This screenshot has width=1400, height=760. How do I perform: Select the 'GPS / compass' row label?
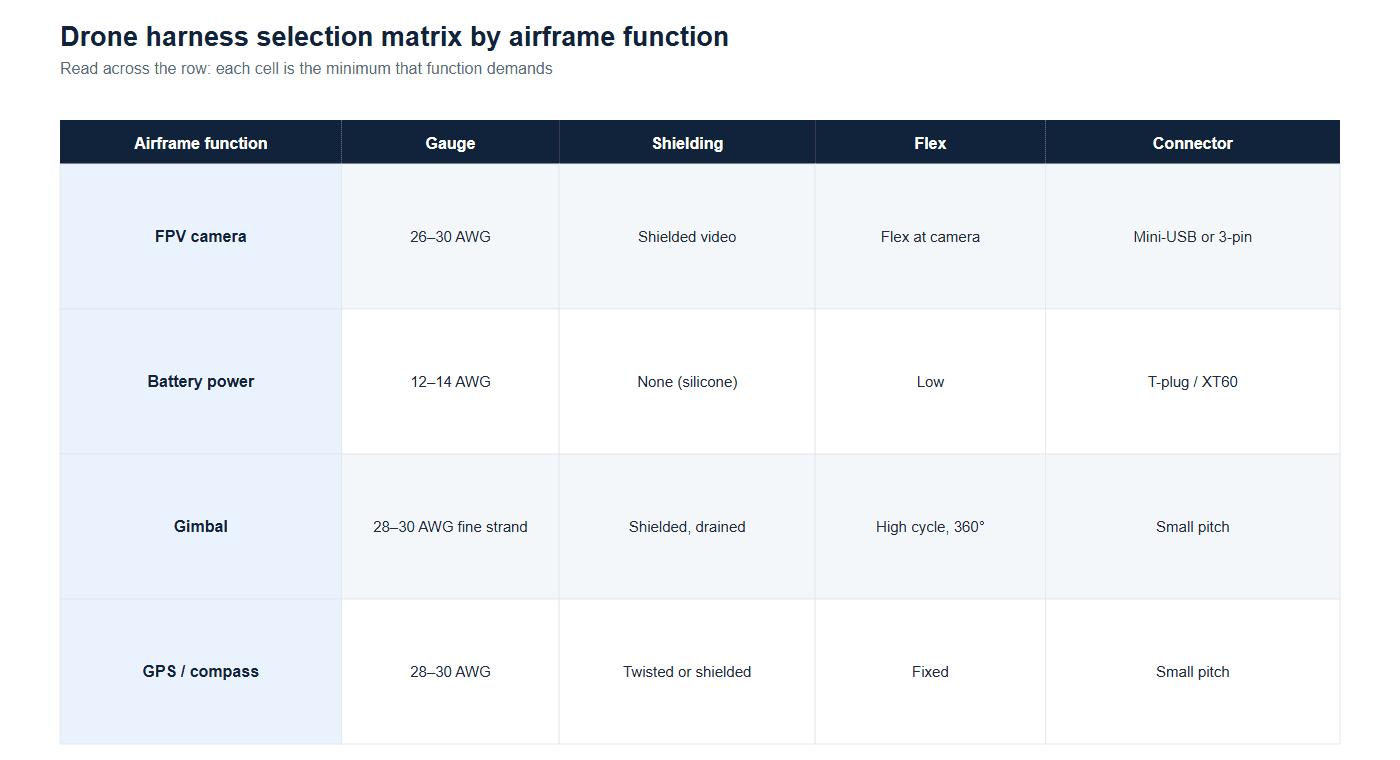pos(201,672)
